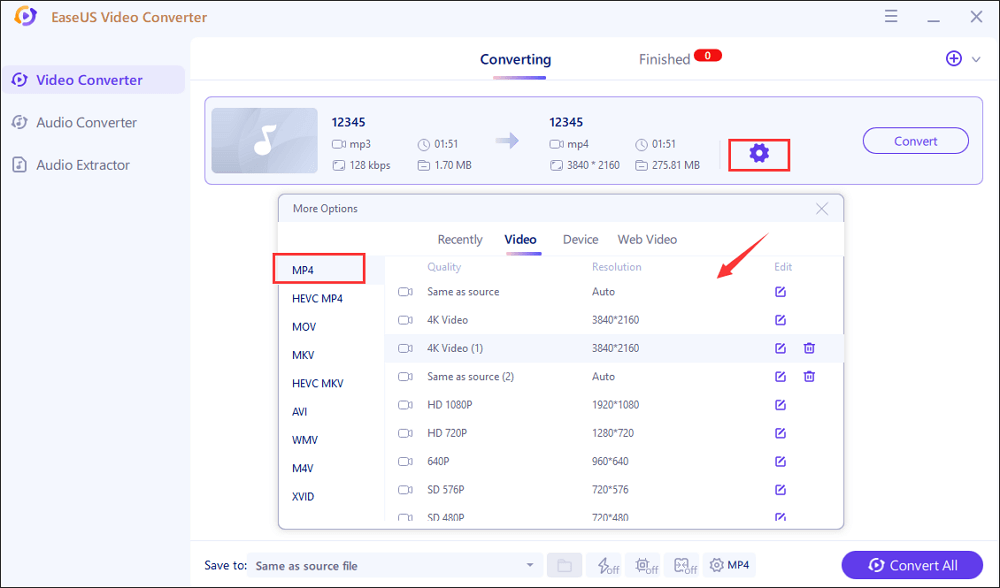Open Audio Extractor in the sidebar
Viewport: 1000px width, 588px height.
[x=83, y=165]
